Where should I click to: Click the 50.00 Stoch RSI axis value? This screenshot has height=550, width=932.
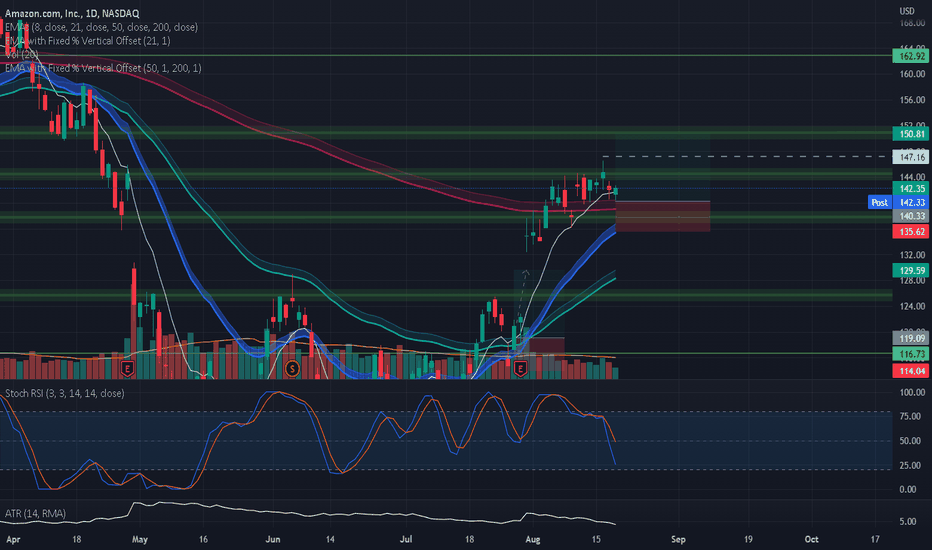pyautogui.click(x=911, y=441)
